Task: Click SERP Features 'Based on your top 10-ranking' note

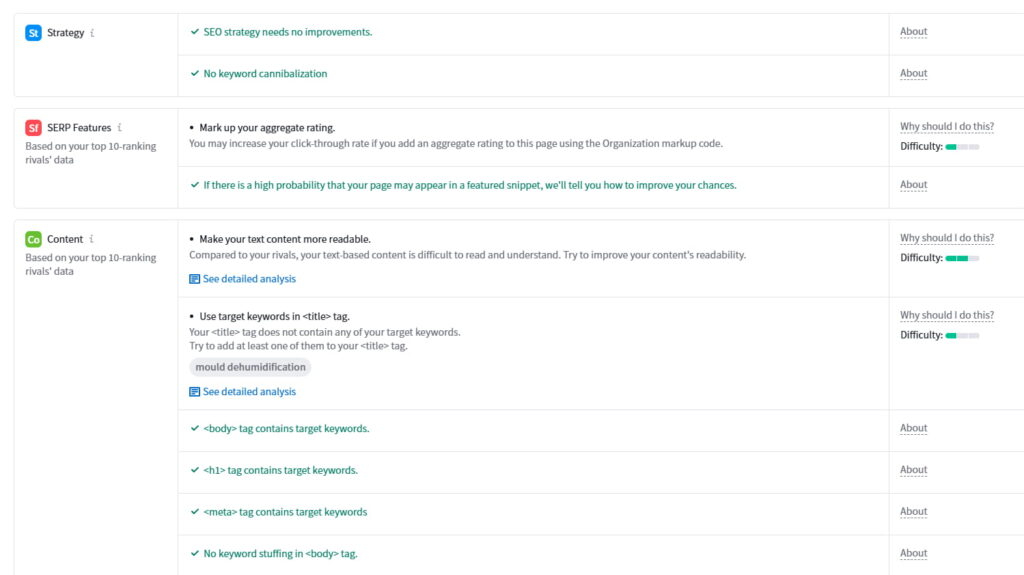Action: tap(91, 153)
